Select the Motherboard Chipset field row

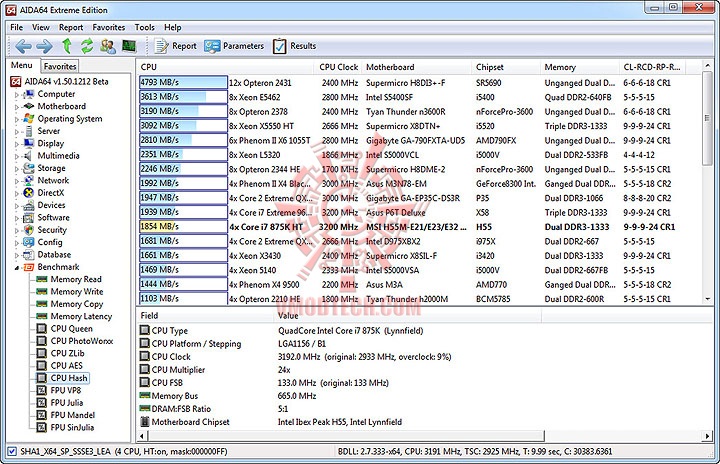[341, 422]
